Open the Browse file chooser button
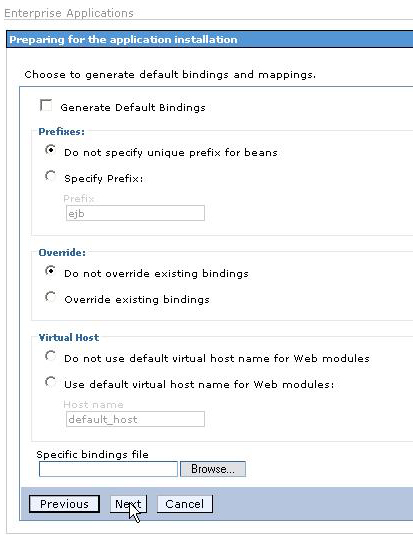This screenshot has height=535, width=413. (x=213, y=469)
